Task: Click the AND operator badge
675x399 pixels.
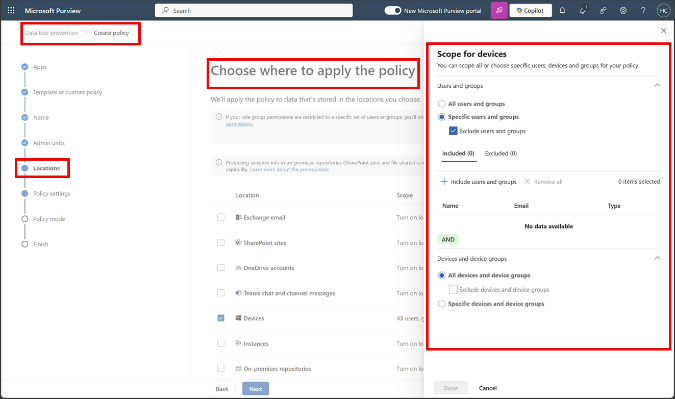Action: pyautogui.click(x=448, y=239)
